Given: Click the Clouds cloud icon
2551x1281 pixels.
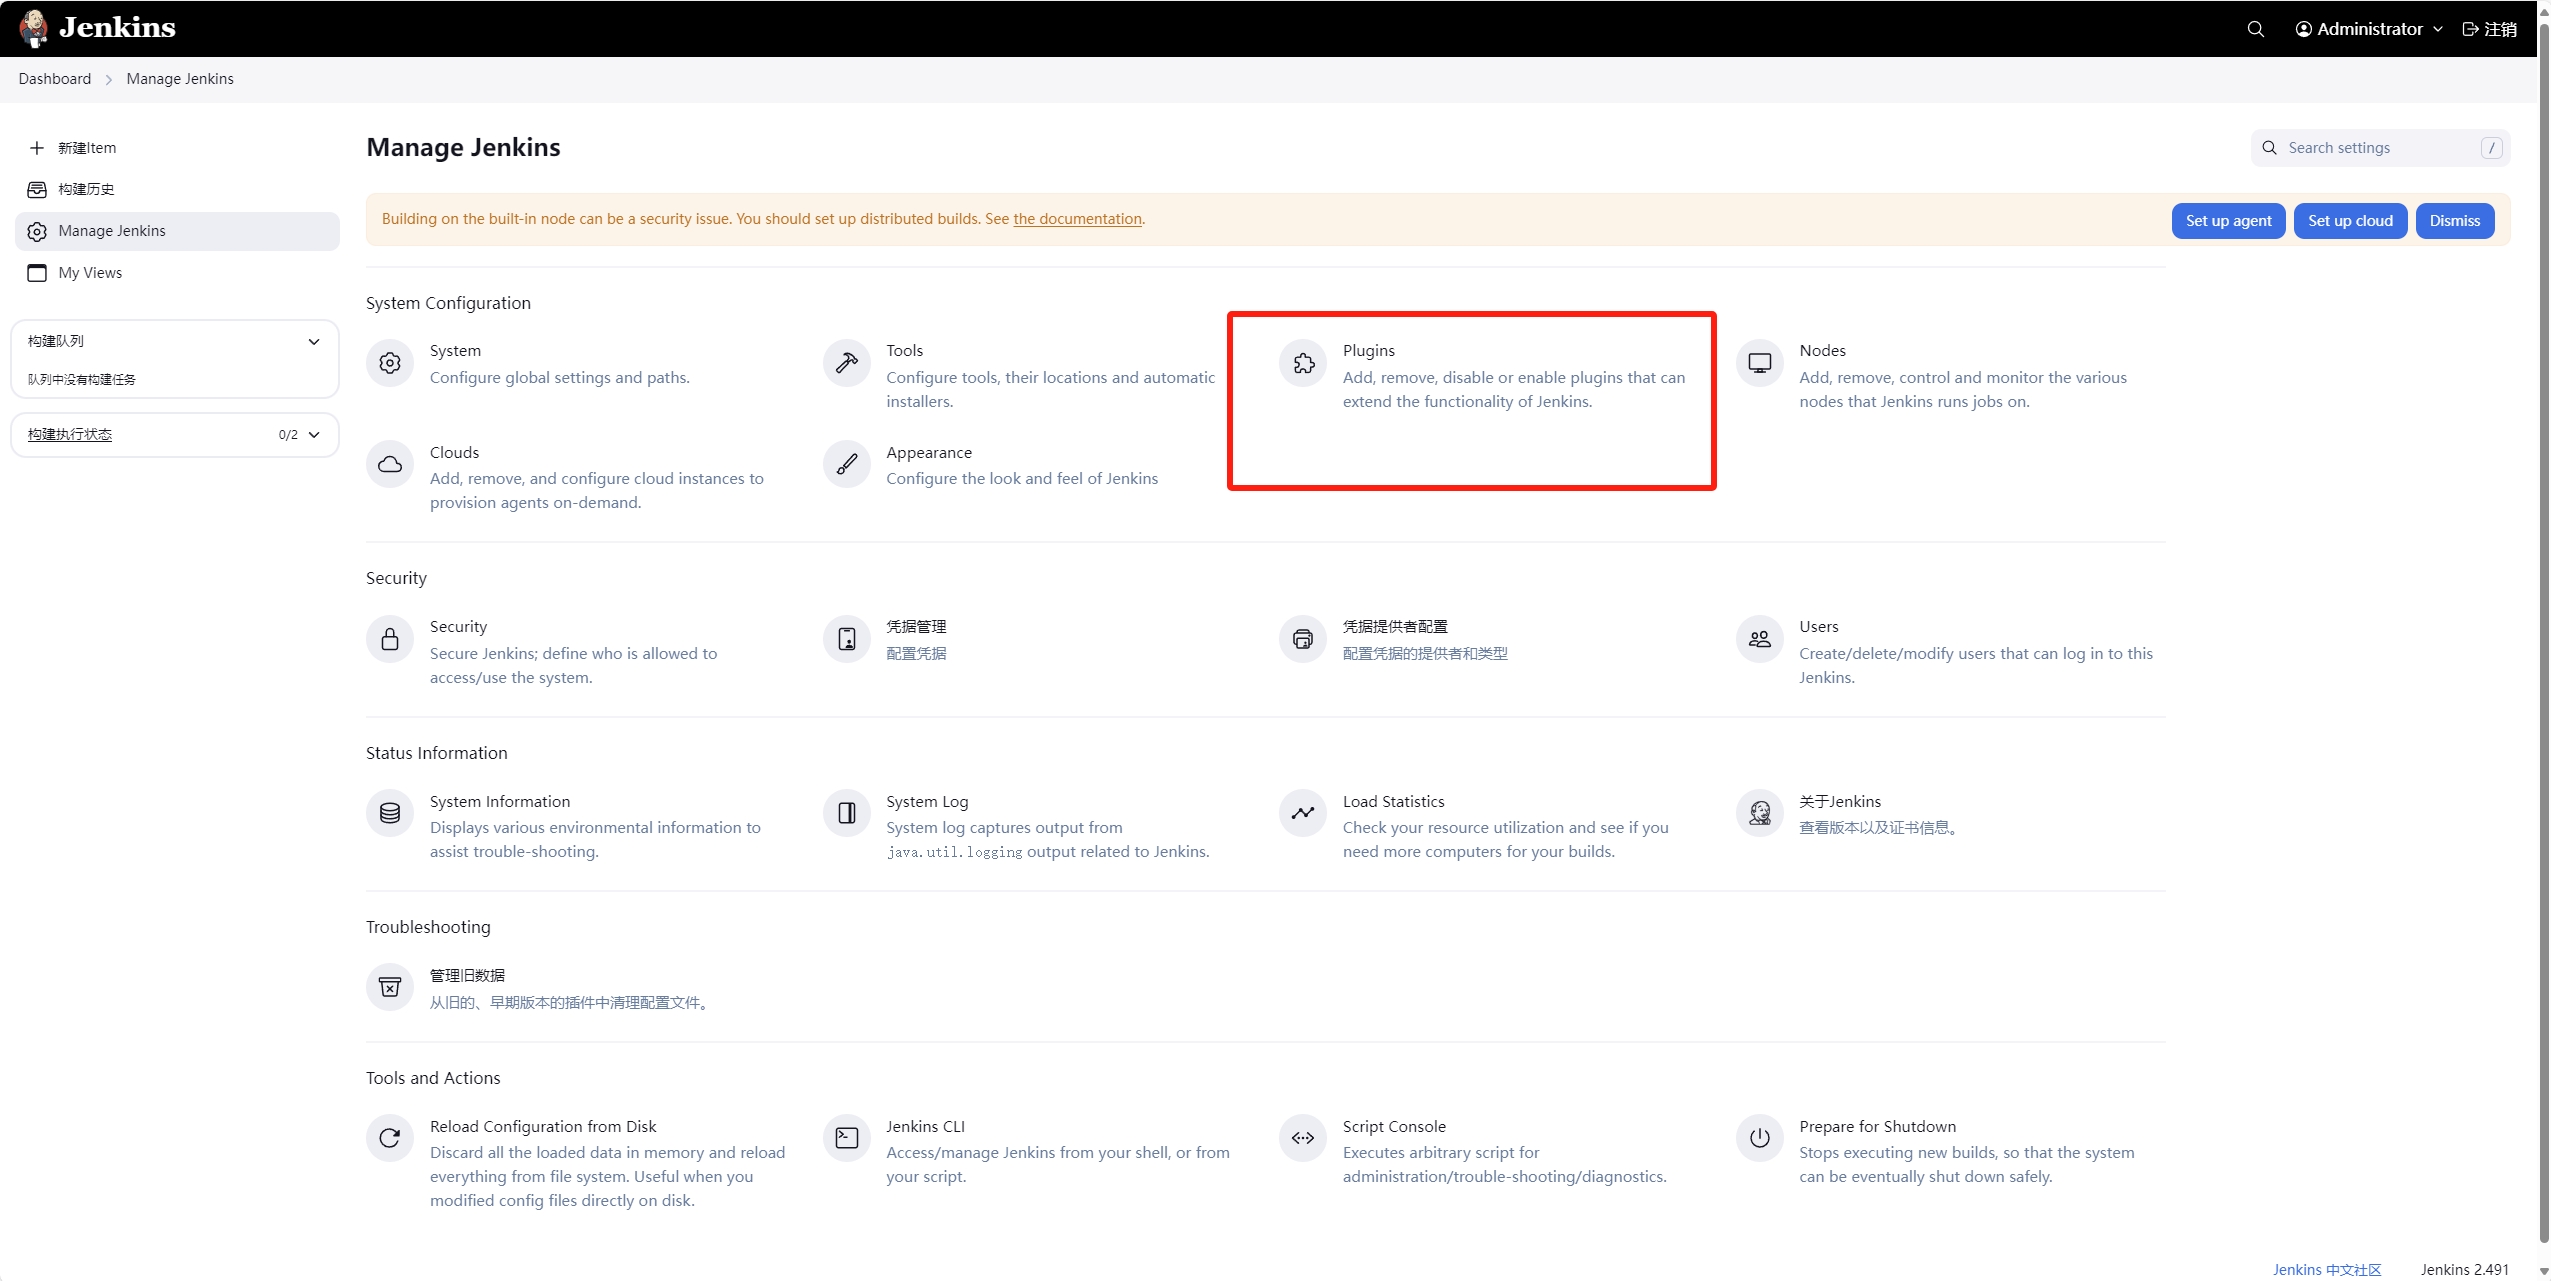Looking at the screenshot, I should click(390, 465).
